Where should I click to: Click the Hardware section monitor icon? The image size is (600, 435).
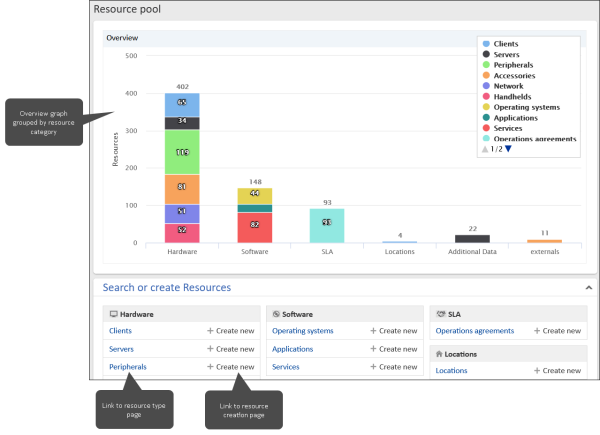(113, 314)
